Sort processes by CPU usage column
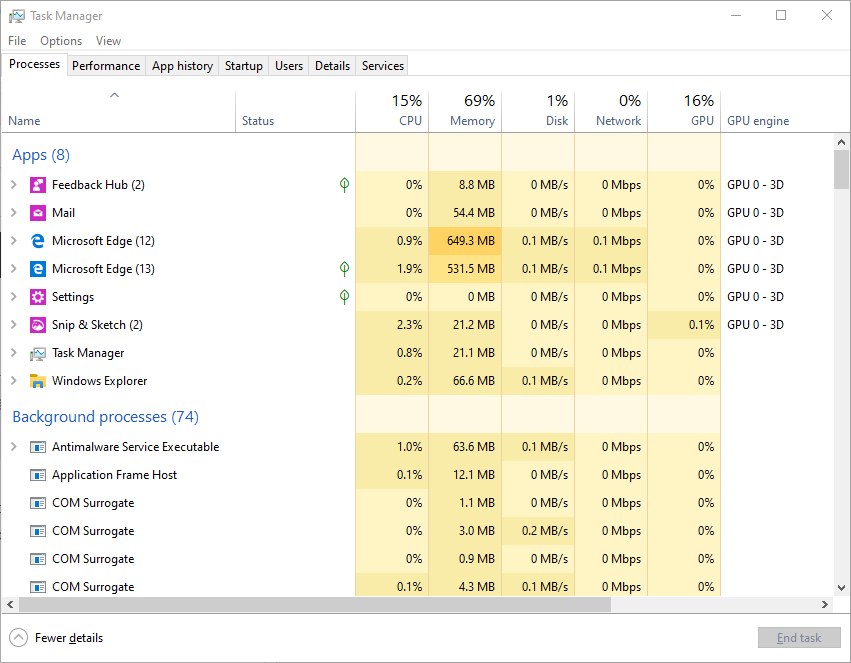This screenshot has width=851, height=663. [392, 111]
